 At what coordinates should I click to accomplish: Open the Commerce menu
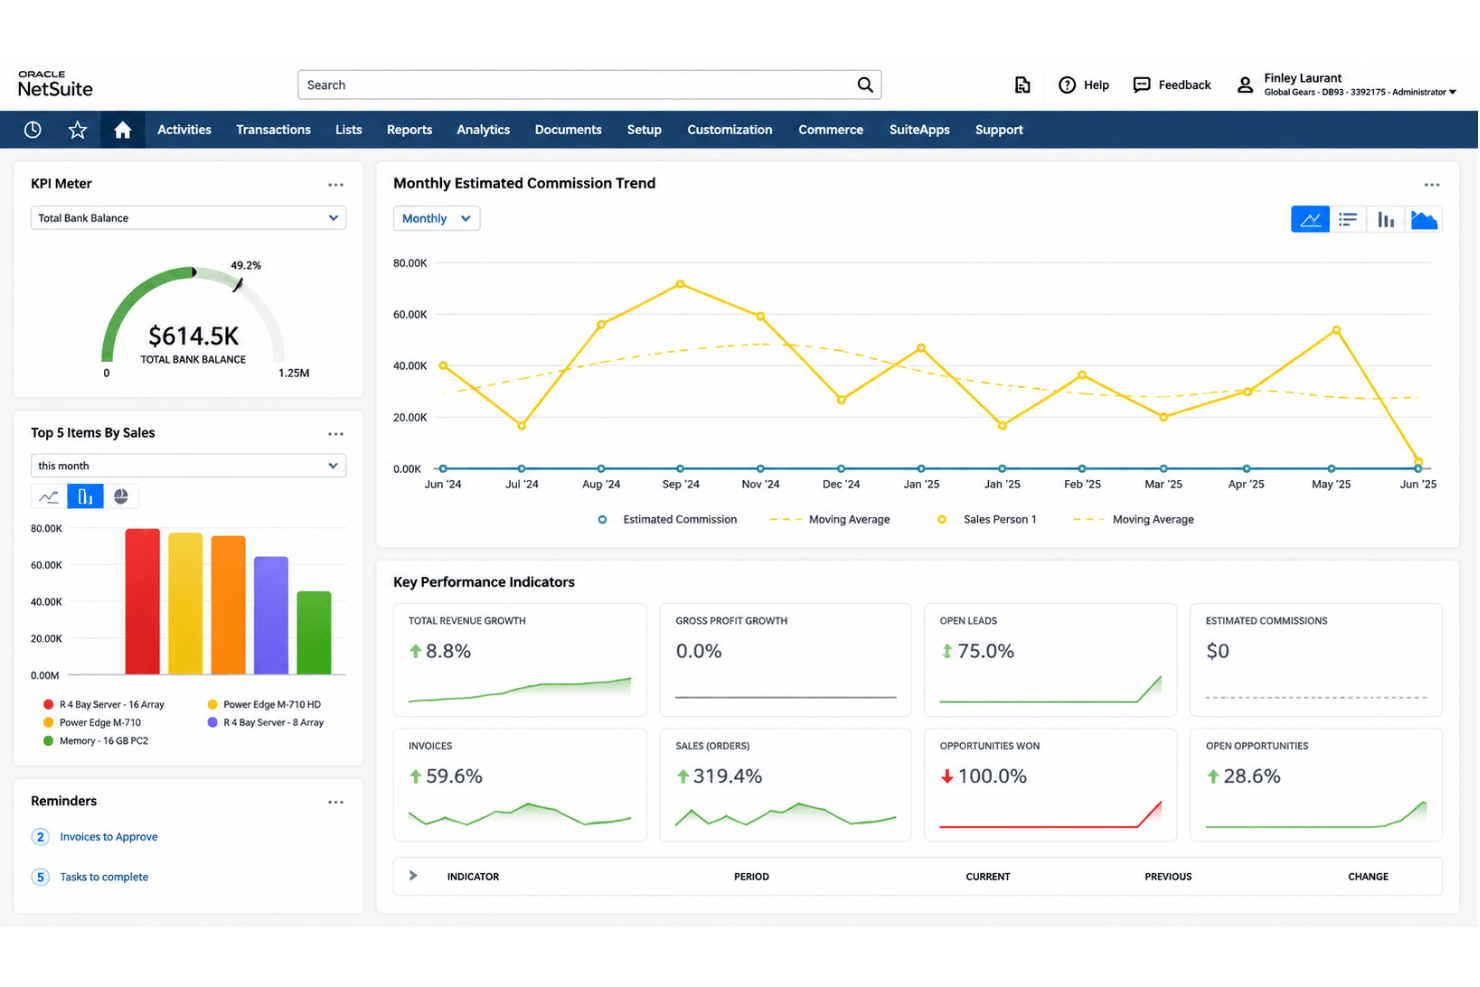pyautogui.click(x=831, y=130)
